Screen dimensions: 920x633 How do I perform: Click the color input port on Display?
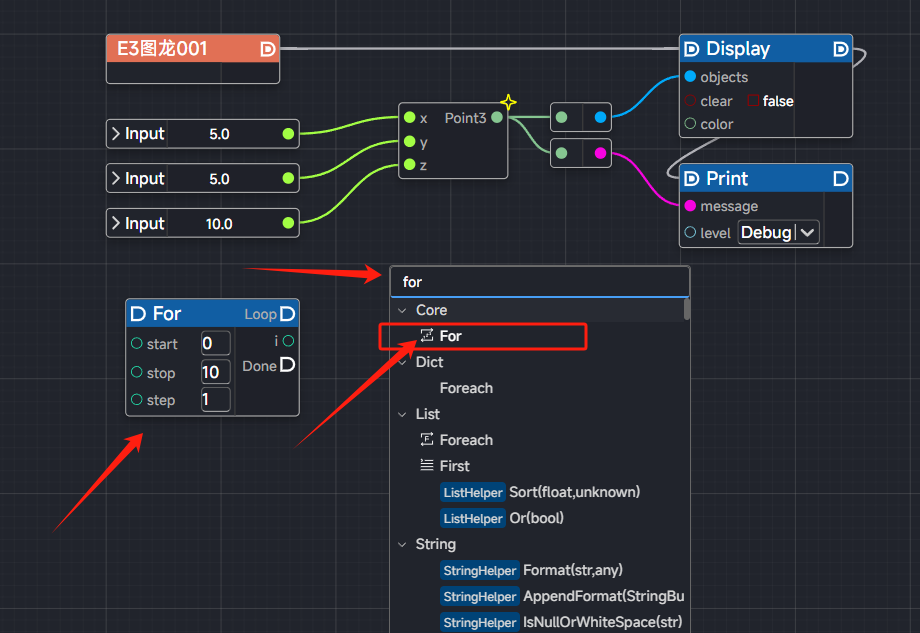pyautogui.click(x=690, y=124)
